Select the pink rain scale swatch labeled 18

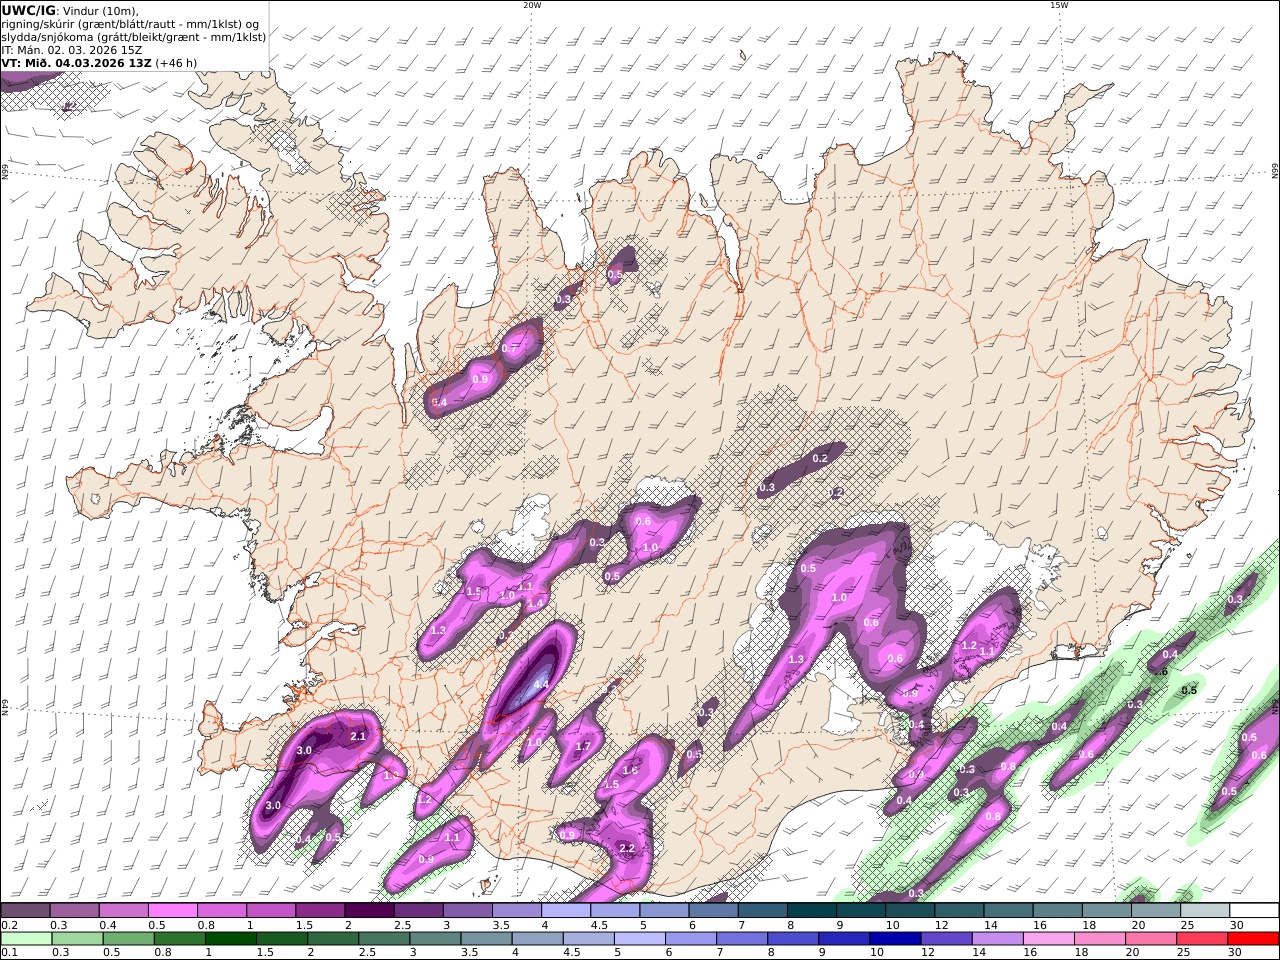1100,939
